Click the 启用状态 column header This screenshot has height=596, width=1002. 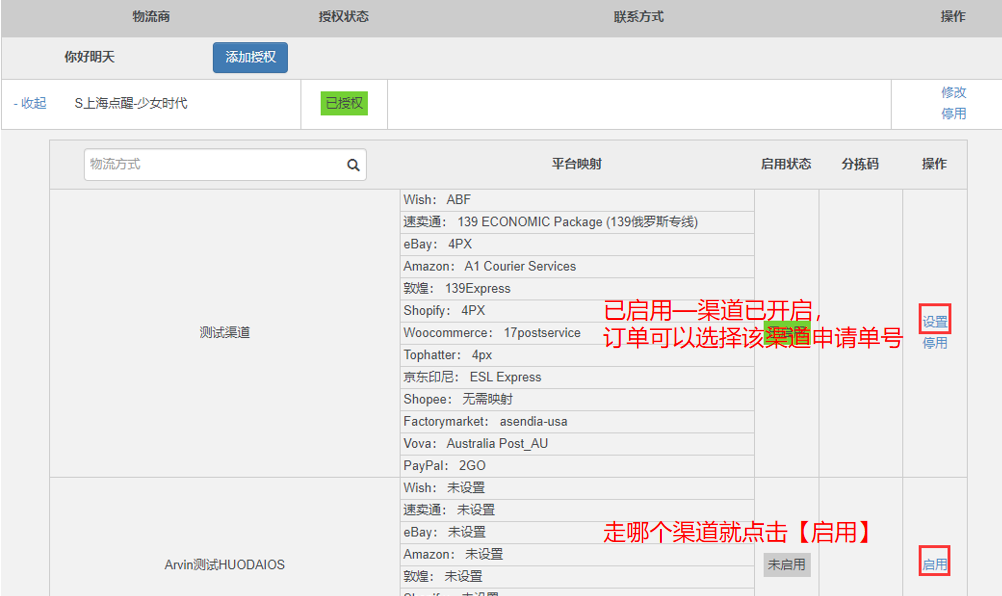pos(786,164)
